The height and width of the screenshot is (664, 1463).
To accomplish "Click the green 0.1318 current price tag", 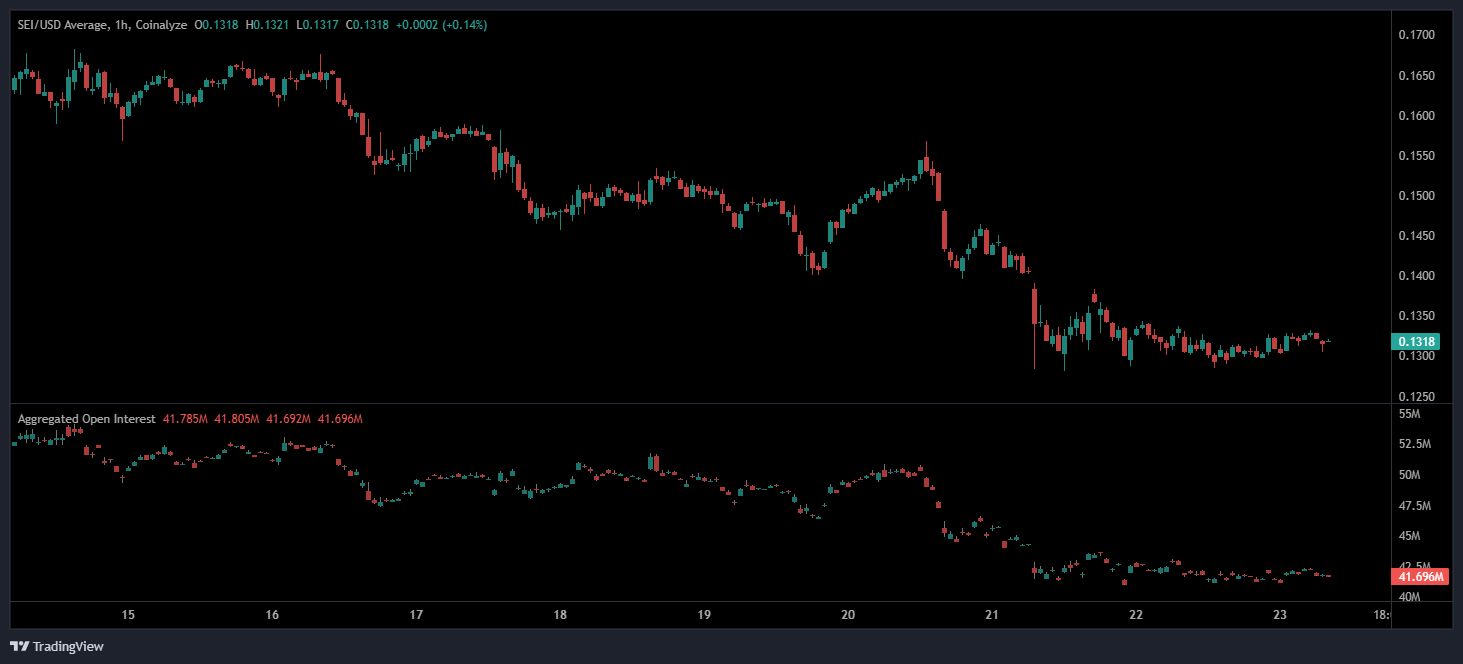I will [1418, 341].
